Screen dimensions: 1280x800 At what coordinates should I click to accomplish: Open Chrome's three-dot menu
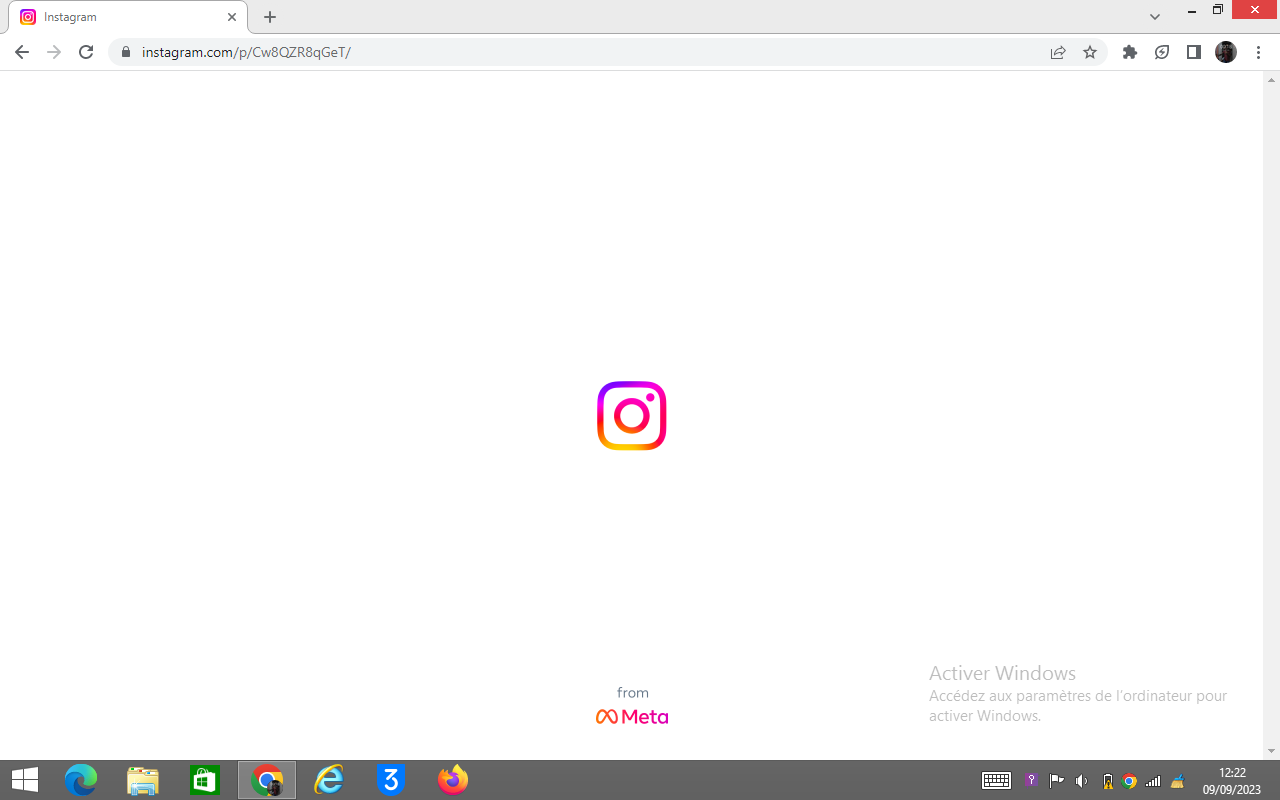coord(1258,52)
